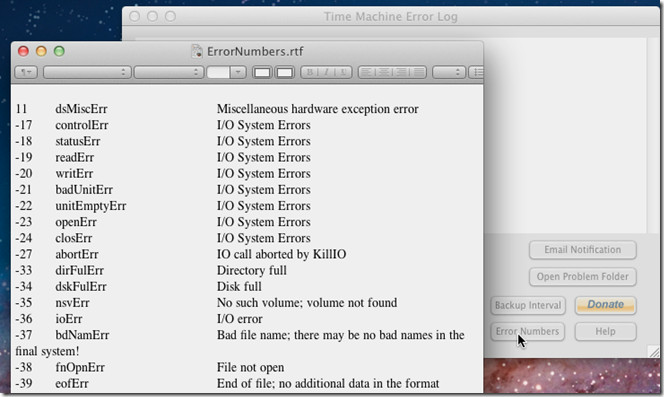Minimize the ErrorNumbers.rtf window
This screenshot has width=664, height=397.
(x=41, y=51)
